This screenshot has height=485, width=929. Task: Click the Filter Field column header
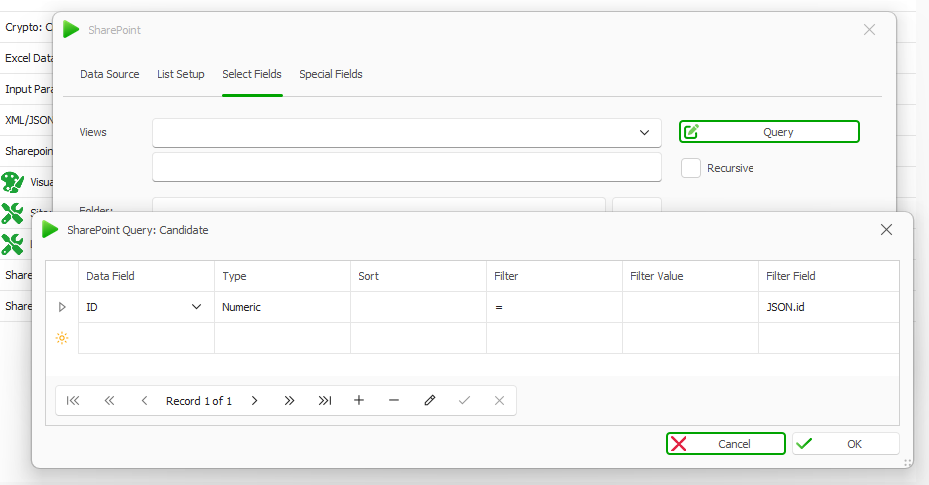coord(829,276)
